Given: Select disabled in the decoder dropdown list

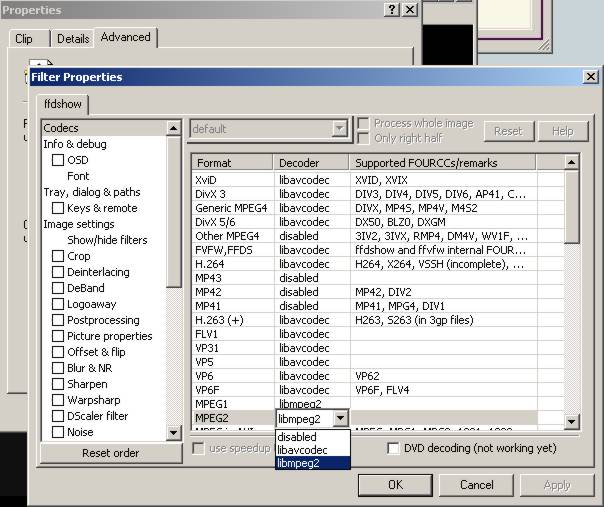Looking at the screenshot, I should pyautogui.click(x=297, y=437).
